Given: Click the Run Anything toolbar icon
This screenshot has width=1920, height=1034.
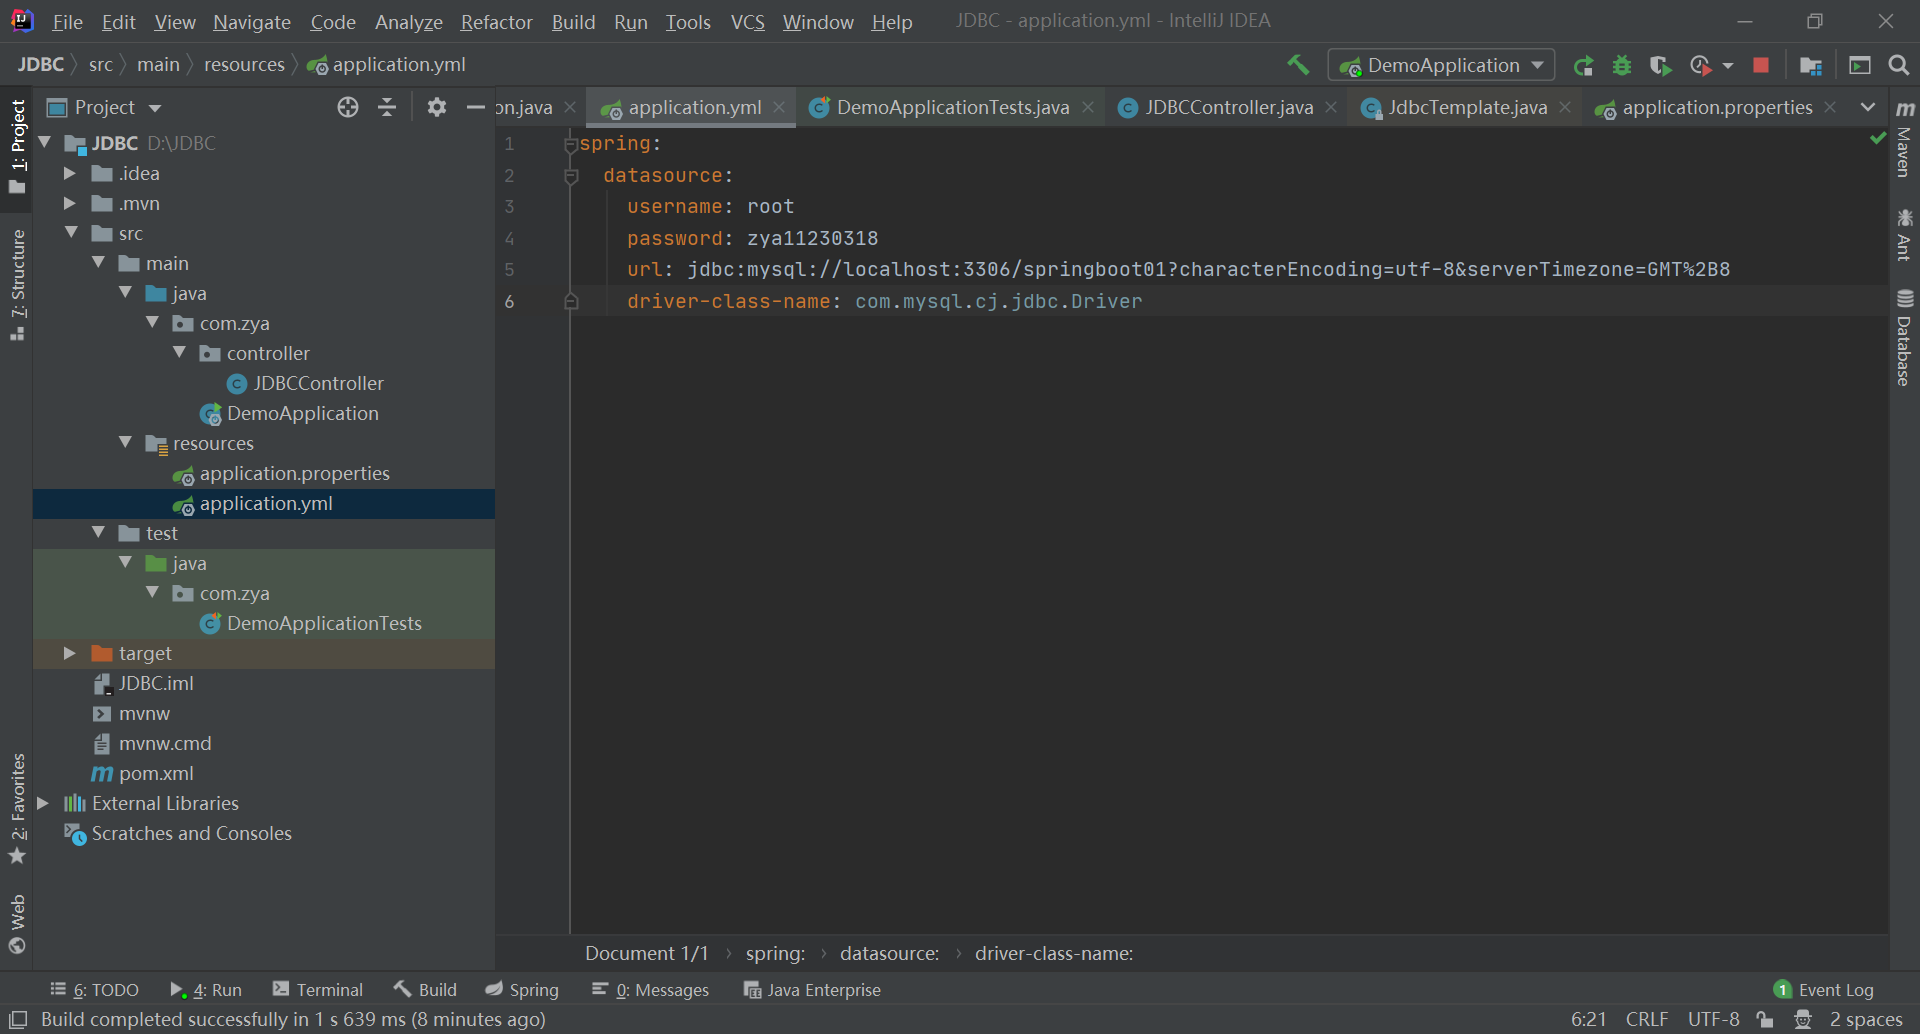Looking at the screenshot, I should click(x=1860, y=66).
